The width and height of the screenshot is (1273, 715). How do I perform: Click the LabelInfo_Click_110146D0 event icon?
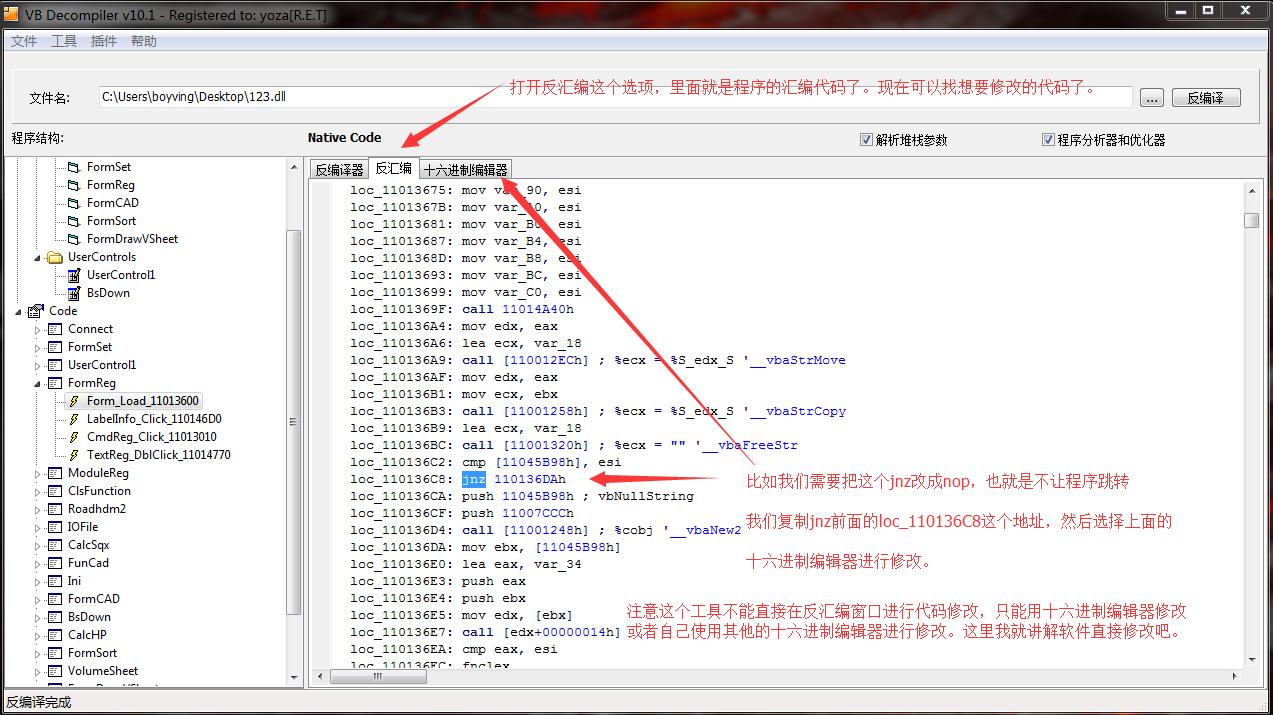(x=76, y=418)
